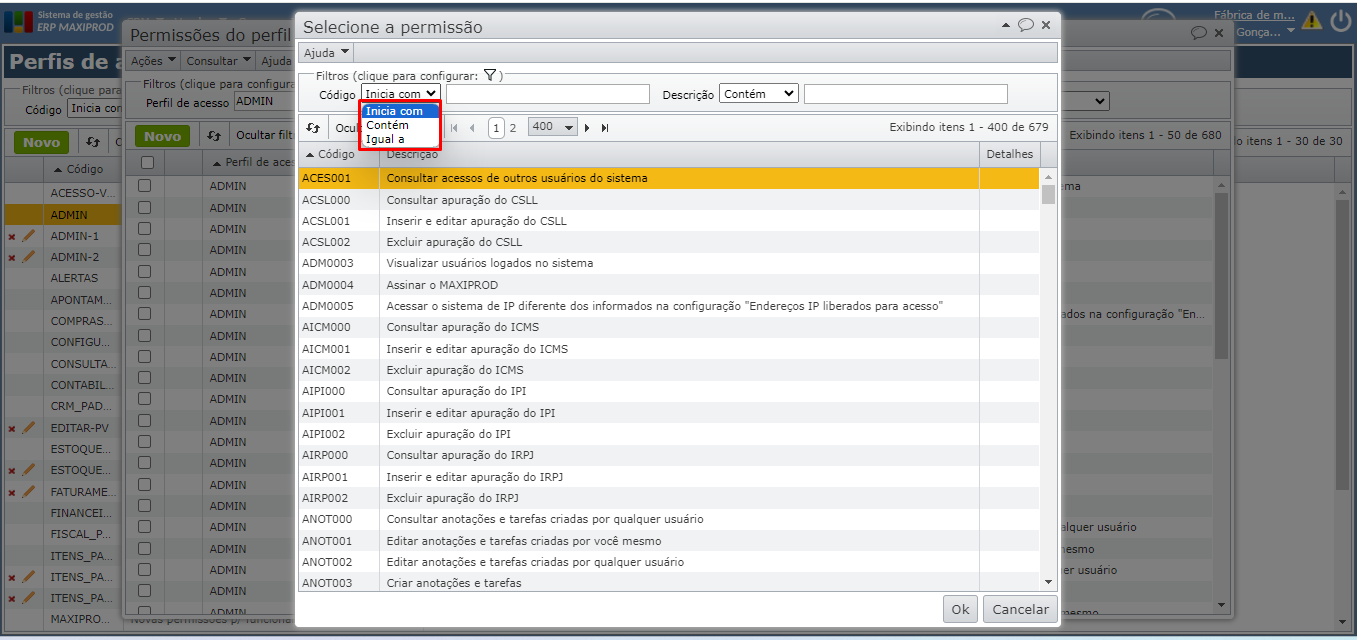The width and height of the screenshot is (1357, 640).
Task: Select row ACSL000 Consultar apuração do CSLL
Action: pyautogui.click(x=669, y=200)
